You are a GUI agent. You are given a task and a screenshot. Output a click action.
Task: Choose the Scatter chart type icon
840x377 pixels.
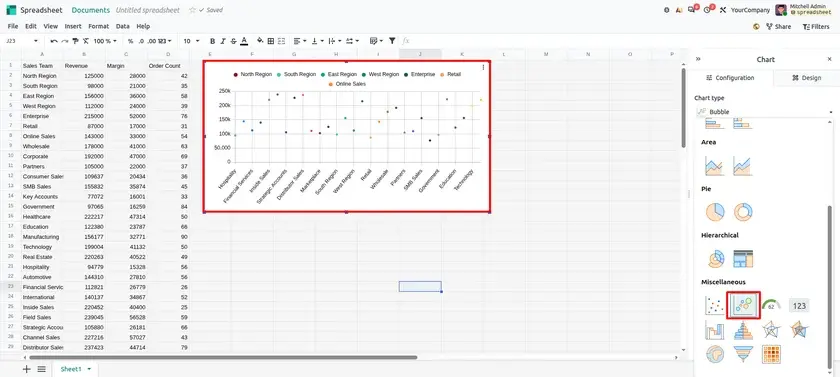[715, 306]
